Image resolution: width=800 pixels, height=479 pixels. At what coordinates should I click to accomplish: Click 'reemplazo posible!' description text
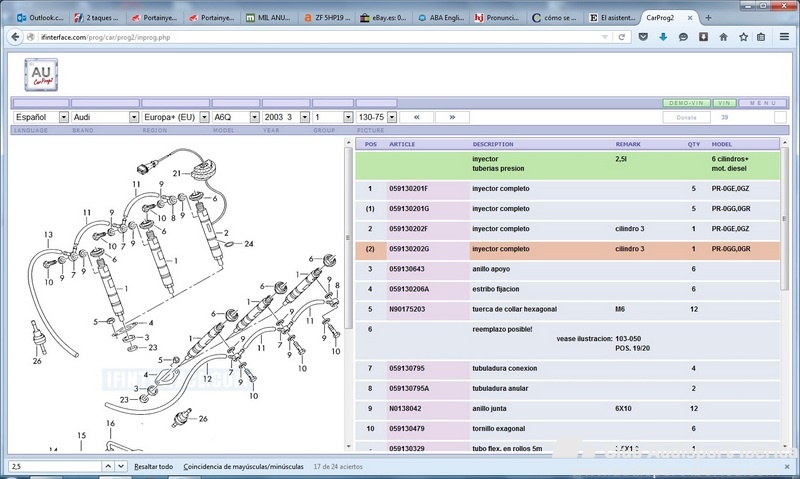tap(502, 329)
